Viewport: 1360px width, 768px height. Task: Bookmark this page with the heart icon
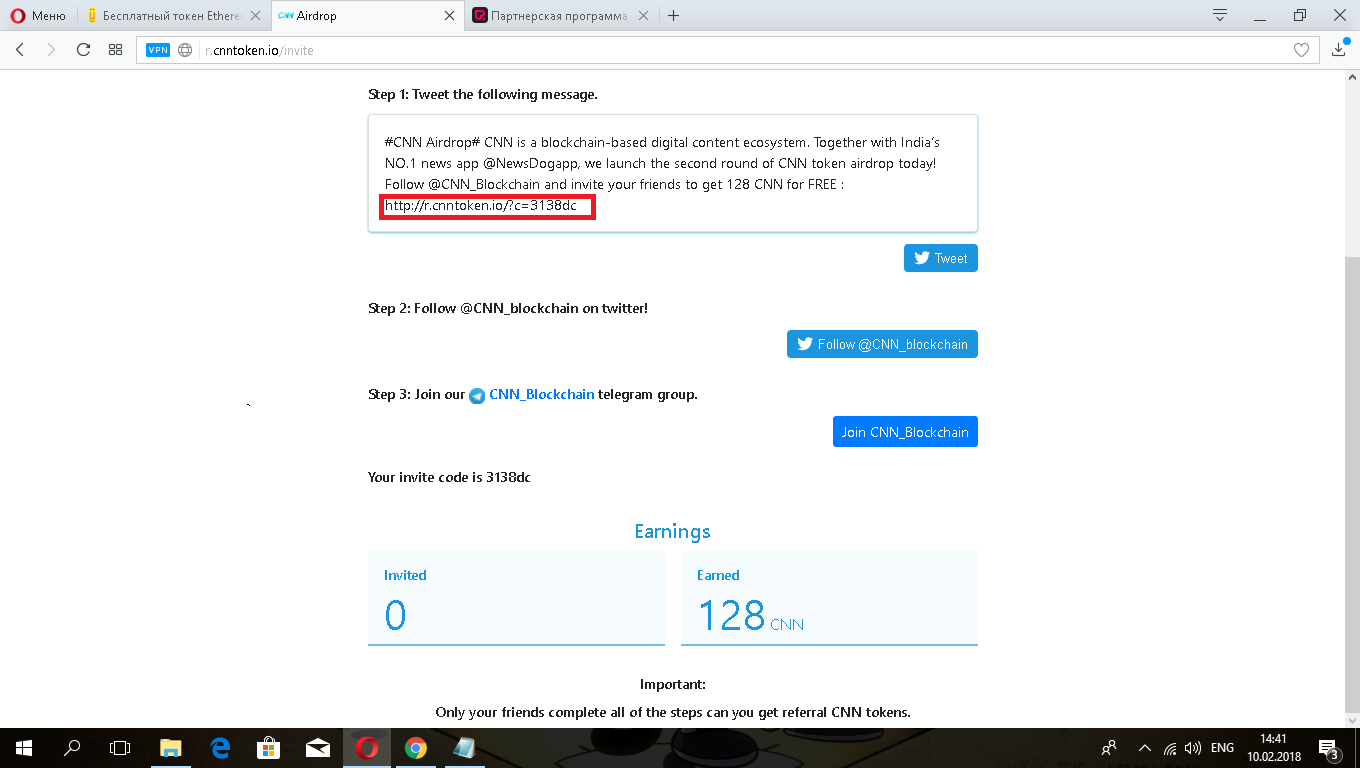1301,50
